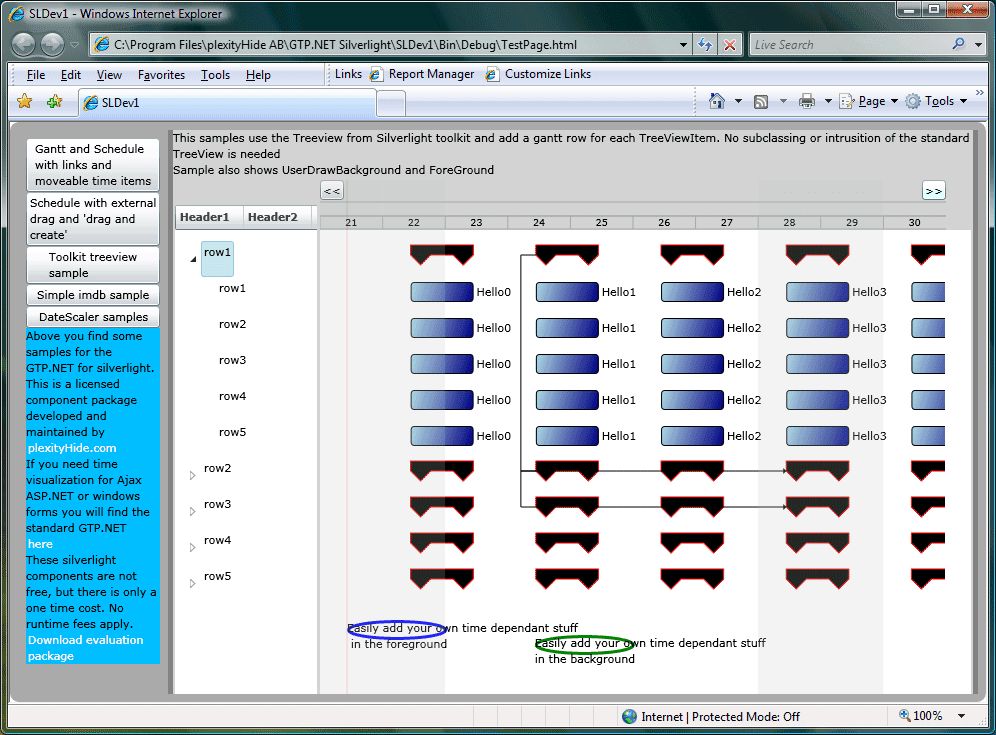
Task: Open the search provider options dropdown
Action: point(979,45)
